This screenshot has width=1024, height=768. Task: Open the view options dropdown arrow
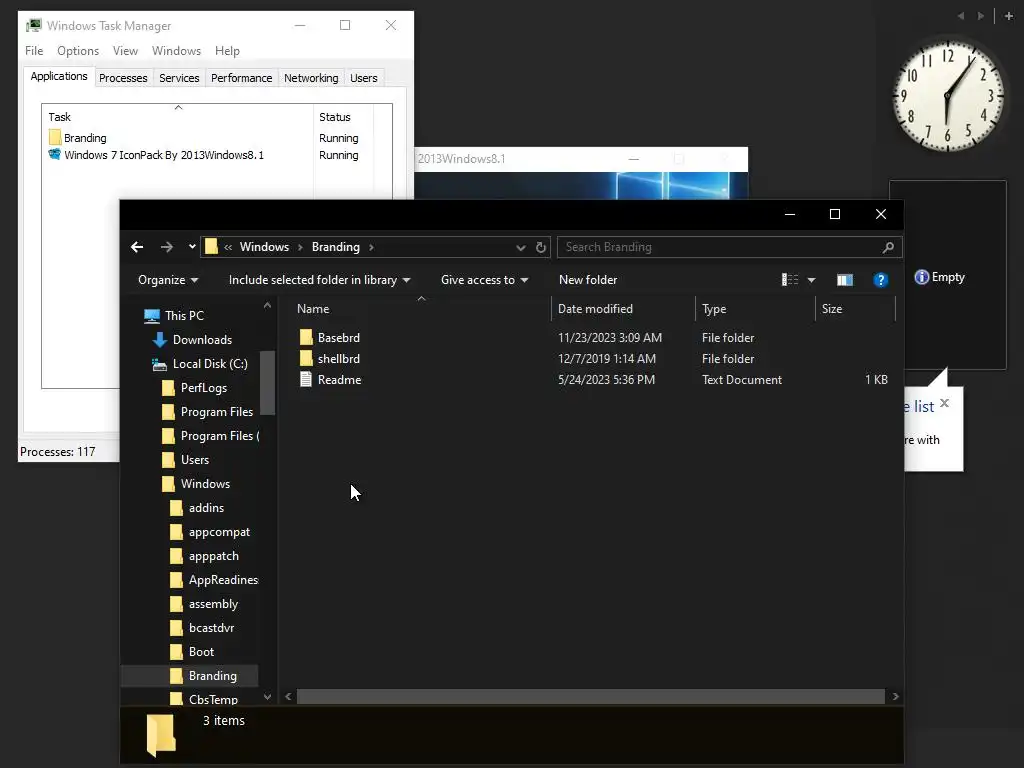(x=811, y=280)
